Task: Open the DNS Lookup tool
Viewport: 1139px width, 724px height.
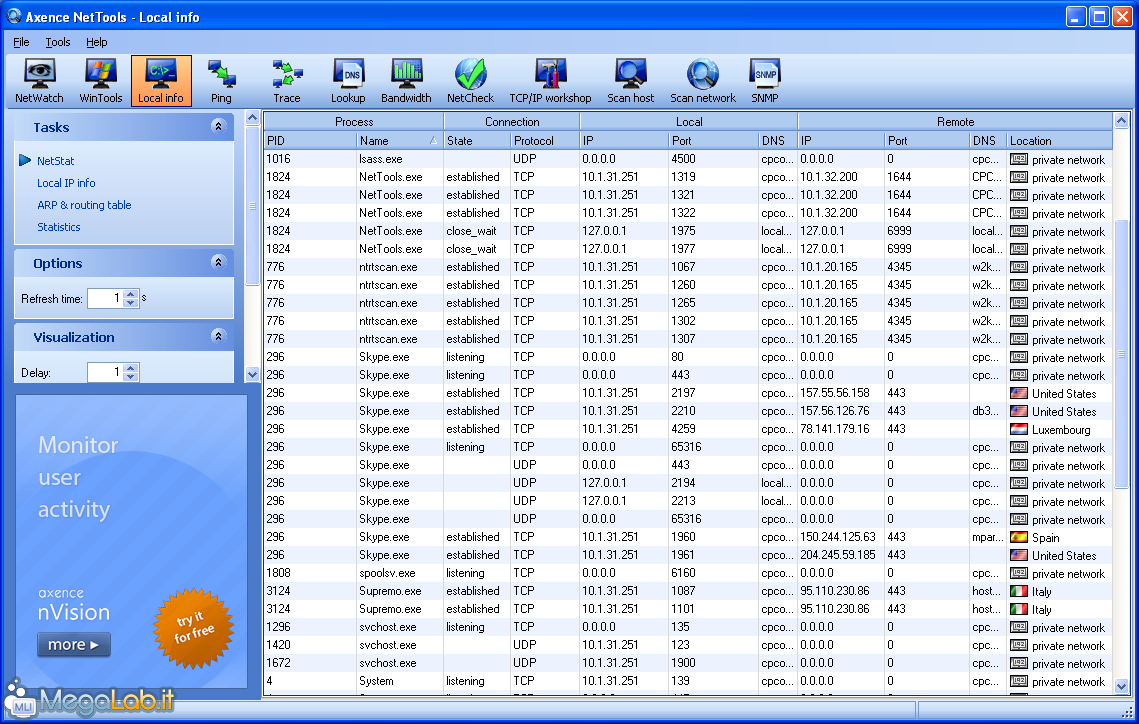Action: [348, 81]
